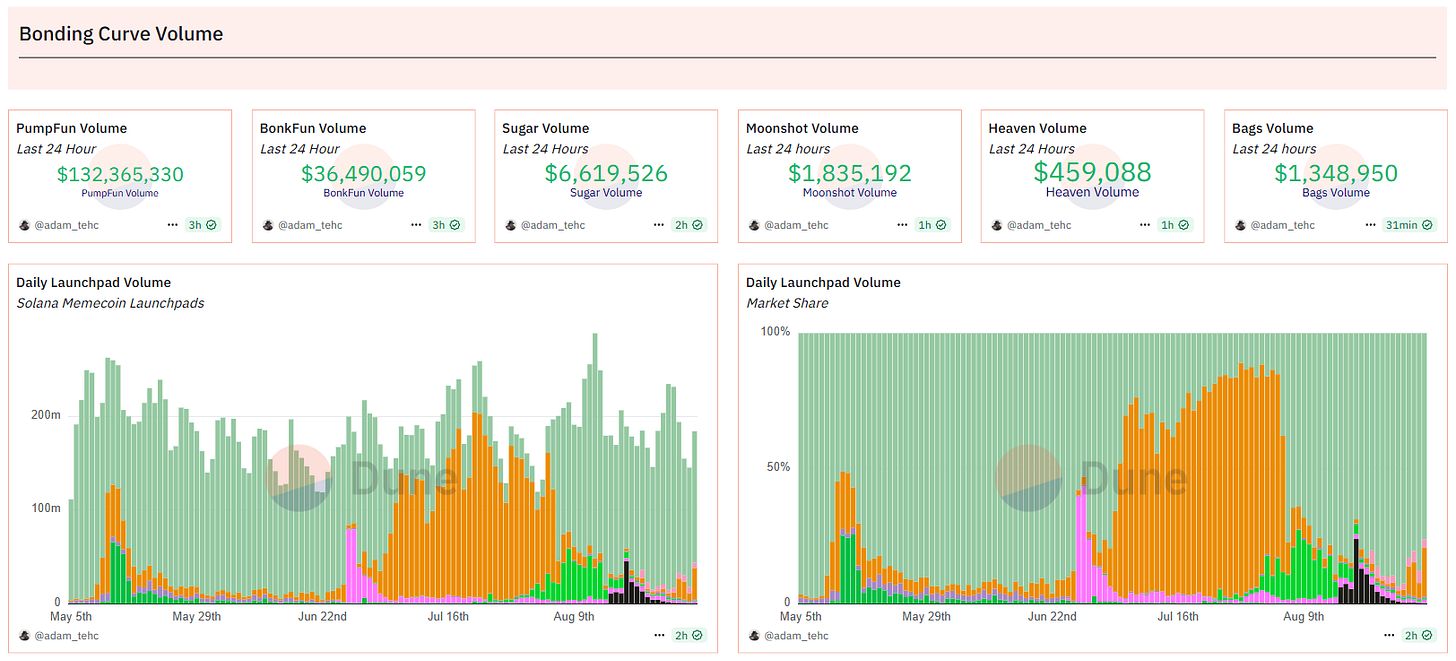The height and width of the screenshot is (661, 1456).
Task: Click the $1,835,192 Moonshot value
Action: [849, 173]
